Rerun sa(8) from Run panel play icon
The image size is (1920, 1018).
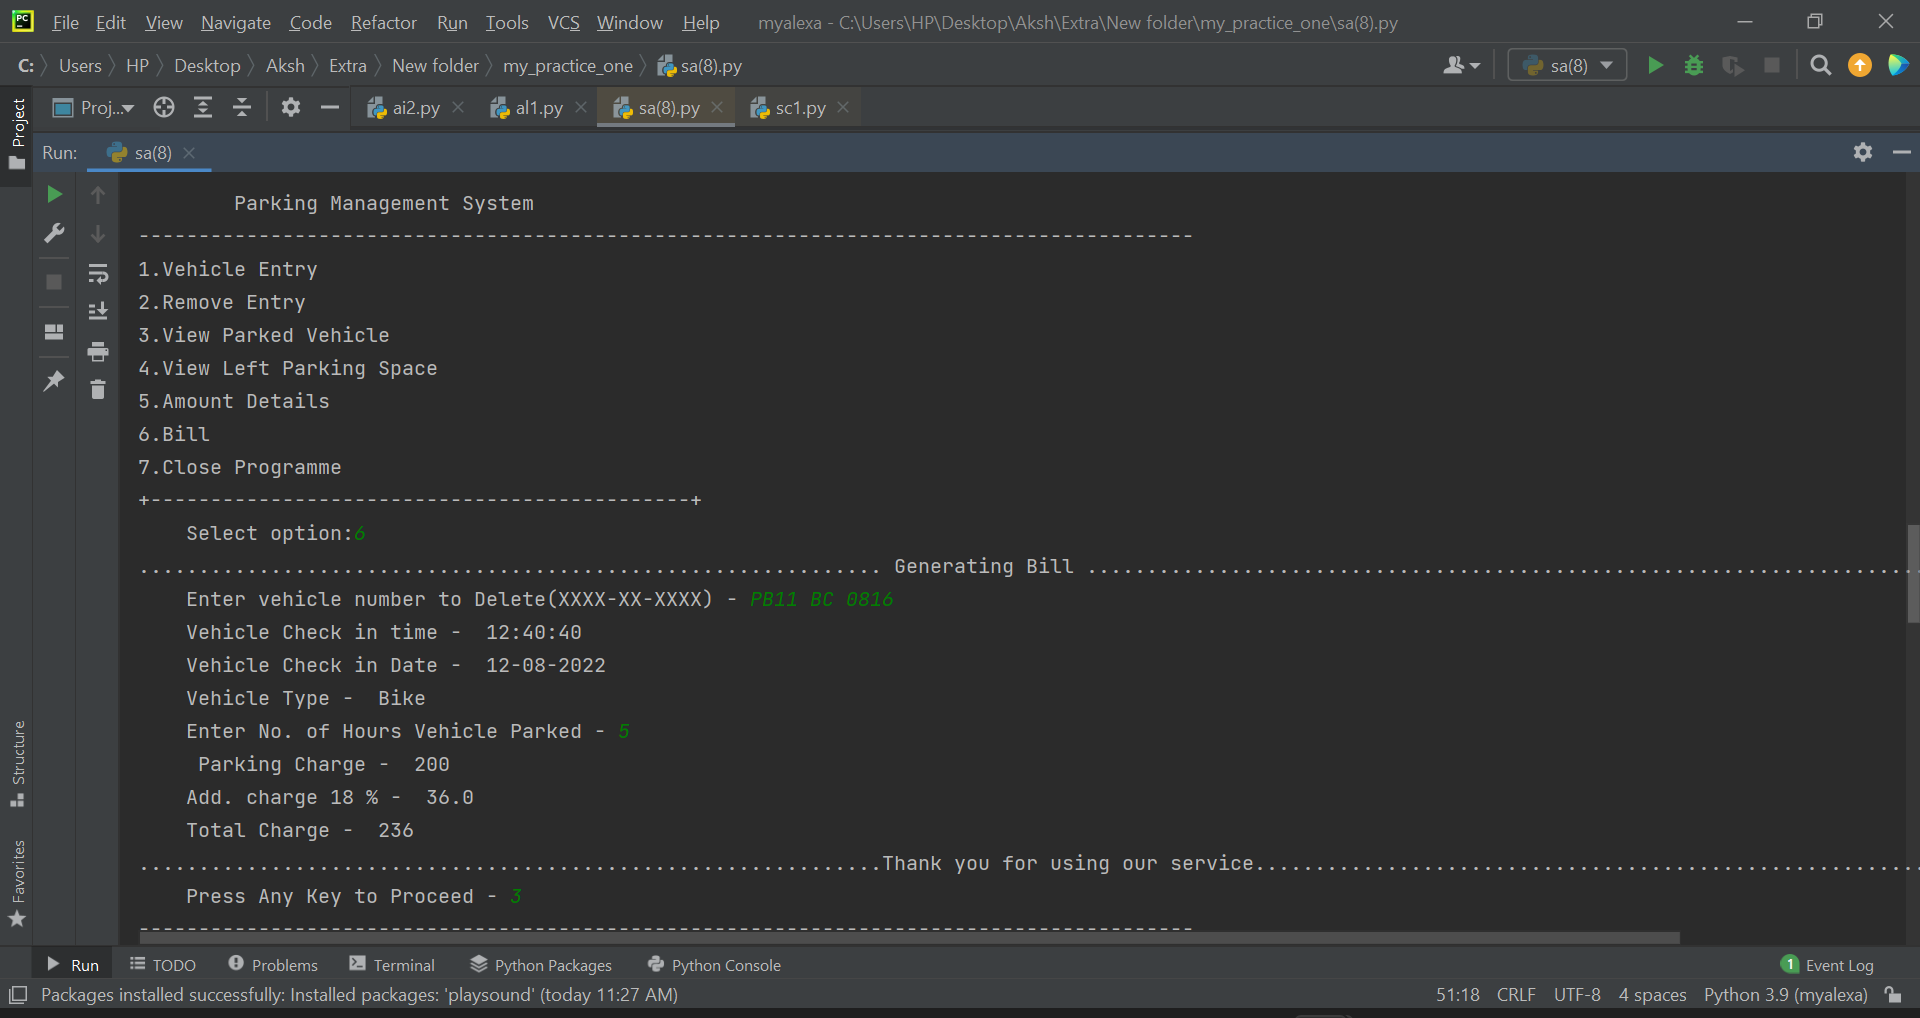55,194
